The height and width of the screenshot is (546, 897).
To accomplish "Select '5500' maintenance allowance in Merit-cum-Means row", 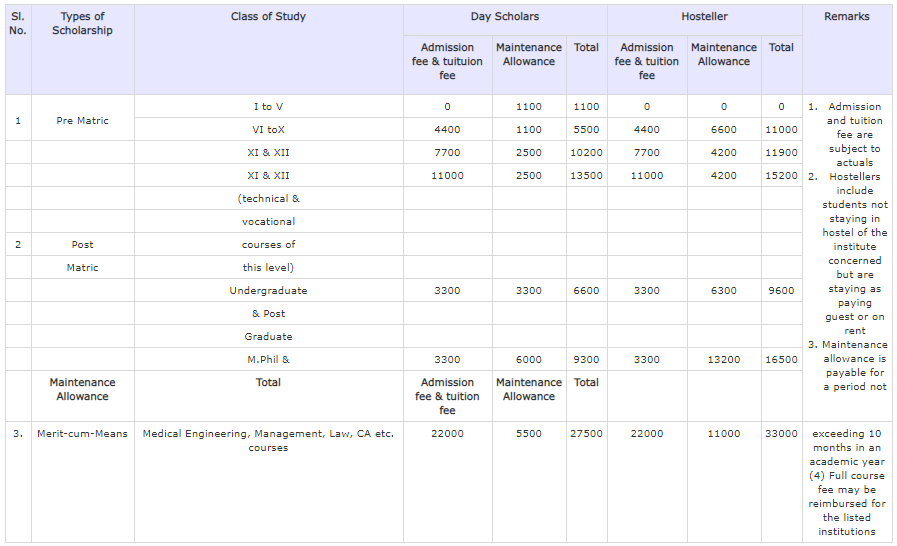I will click(x=529, y=434).
